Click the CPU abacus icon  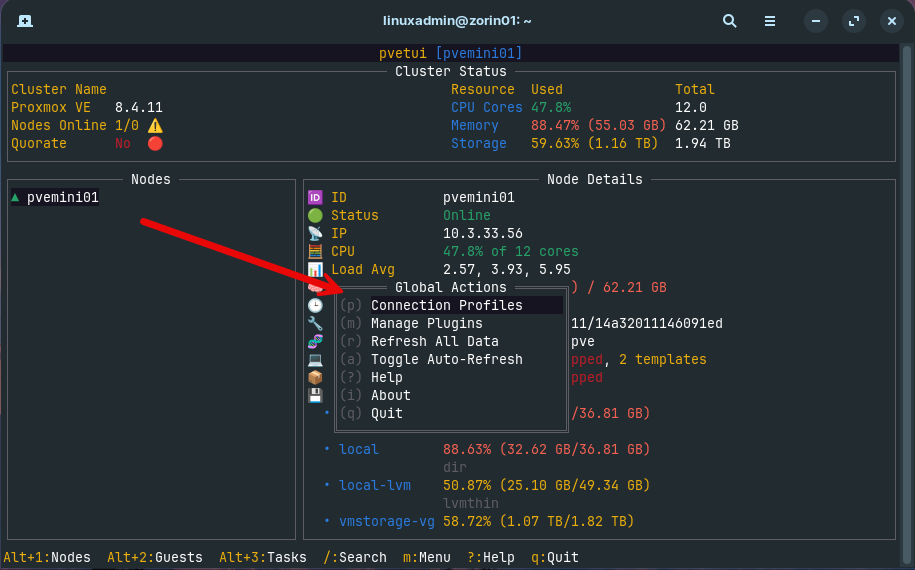315,252
